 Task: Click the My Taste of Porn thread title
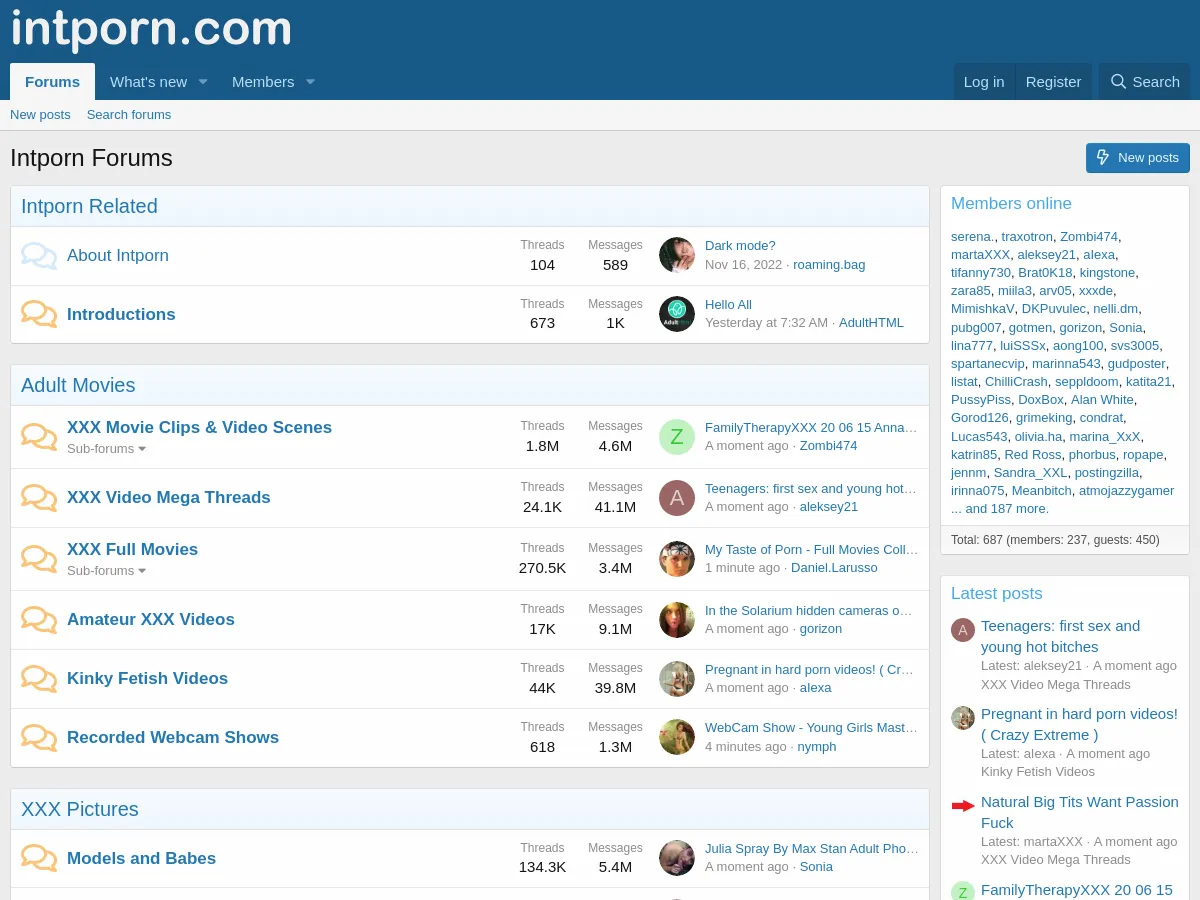811,550
